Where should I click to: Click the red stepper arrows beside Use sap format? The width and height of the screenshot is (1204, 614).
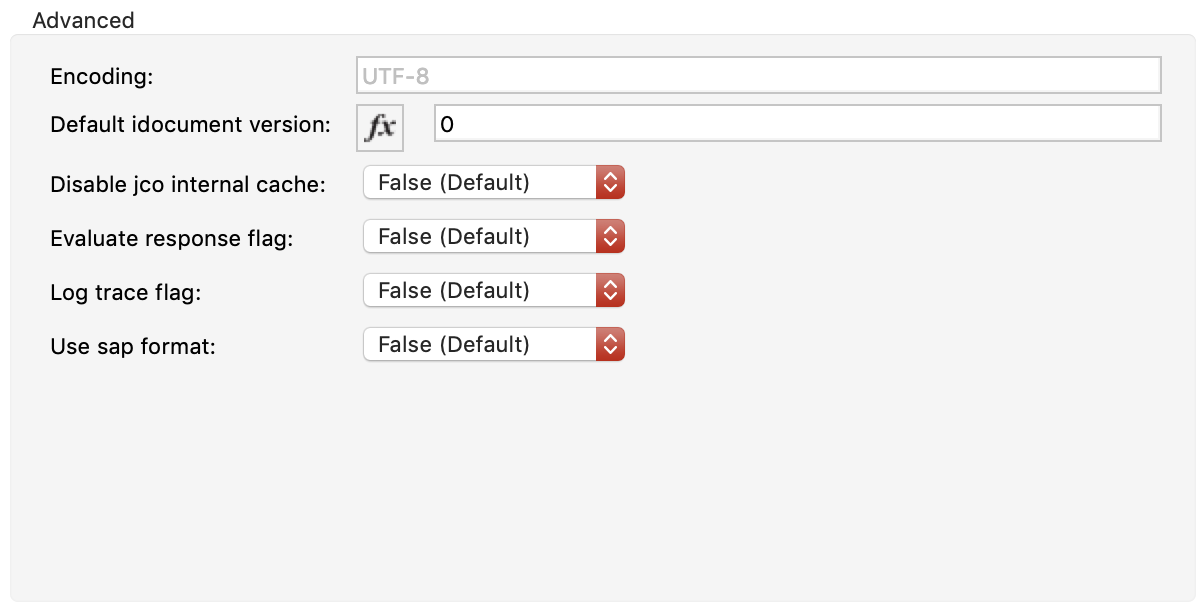(611, 344)
